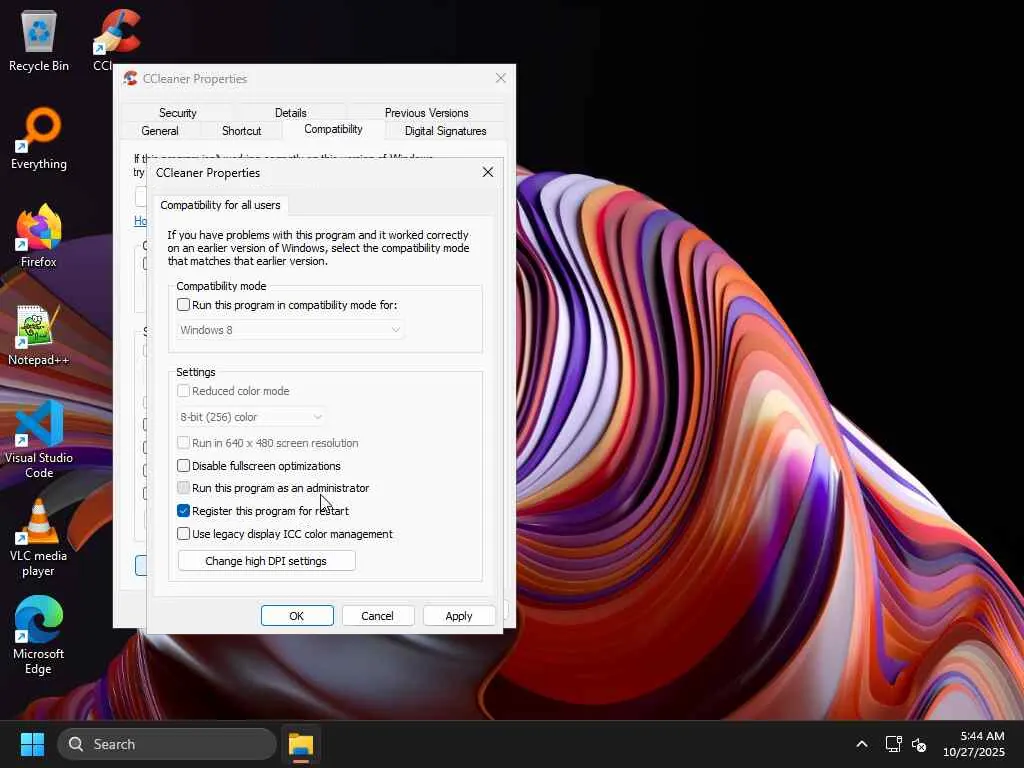Screen dimensions: 1024x768
Task: Switch to the General tab
Action: click(x=160, y=131)
